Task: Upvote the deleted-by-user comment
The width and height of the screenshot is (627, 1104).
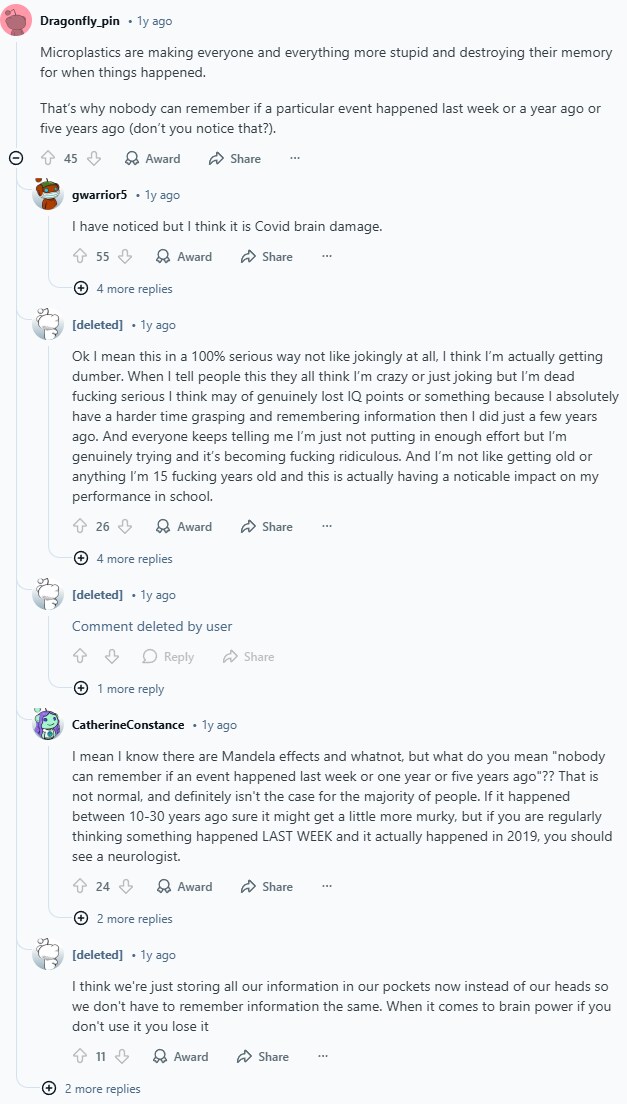Action: coord(80,656)
